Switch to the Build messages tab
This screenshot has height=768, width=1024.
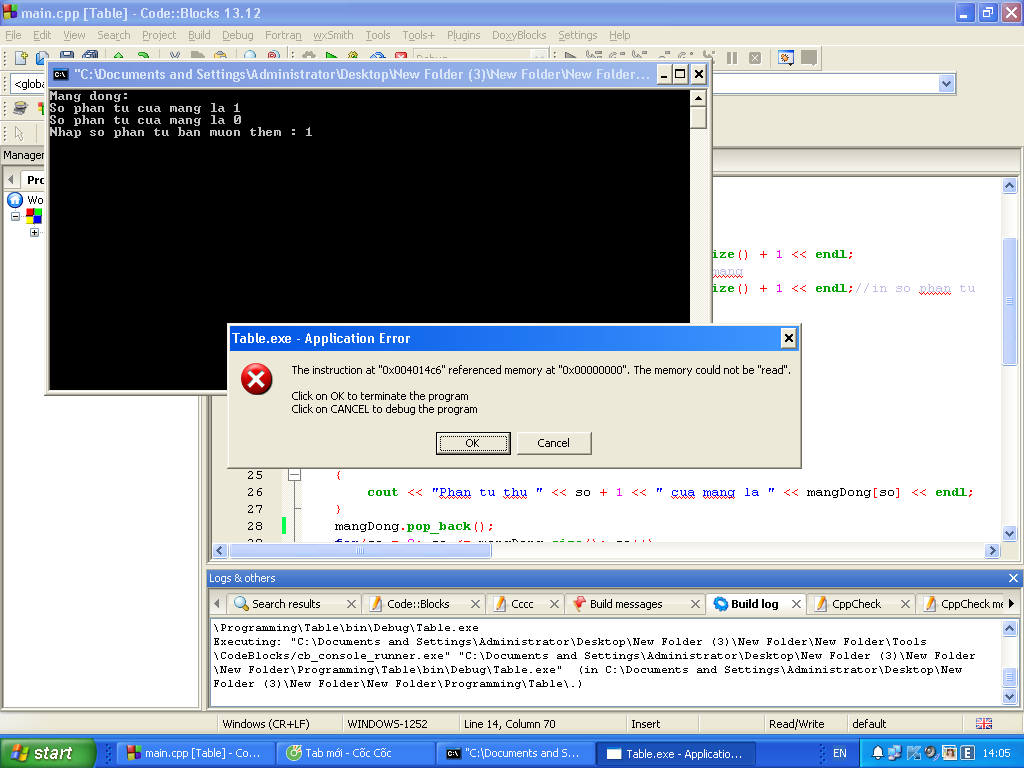[625, 604]
